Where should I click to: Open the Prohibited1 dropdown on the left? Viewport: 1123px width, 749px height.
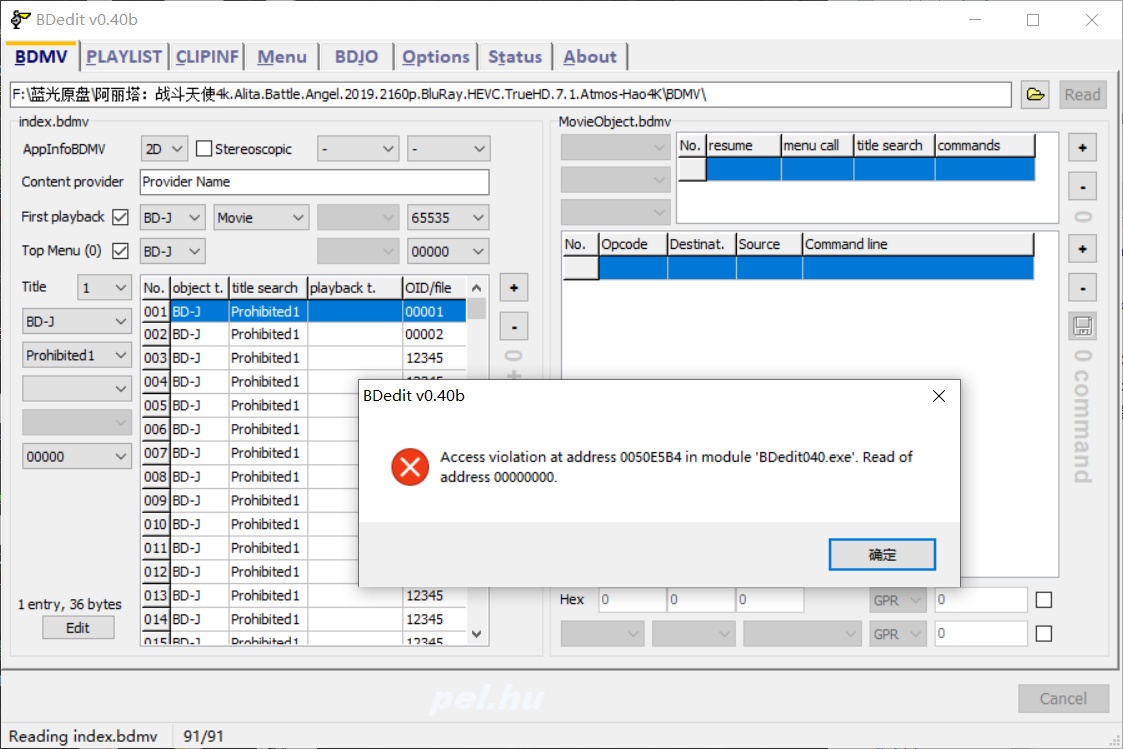tap(77, 355)
